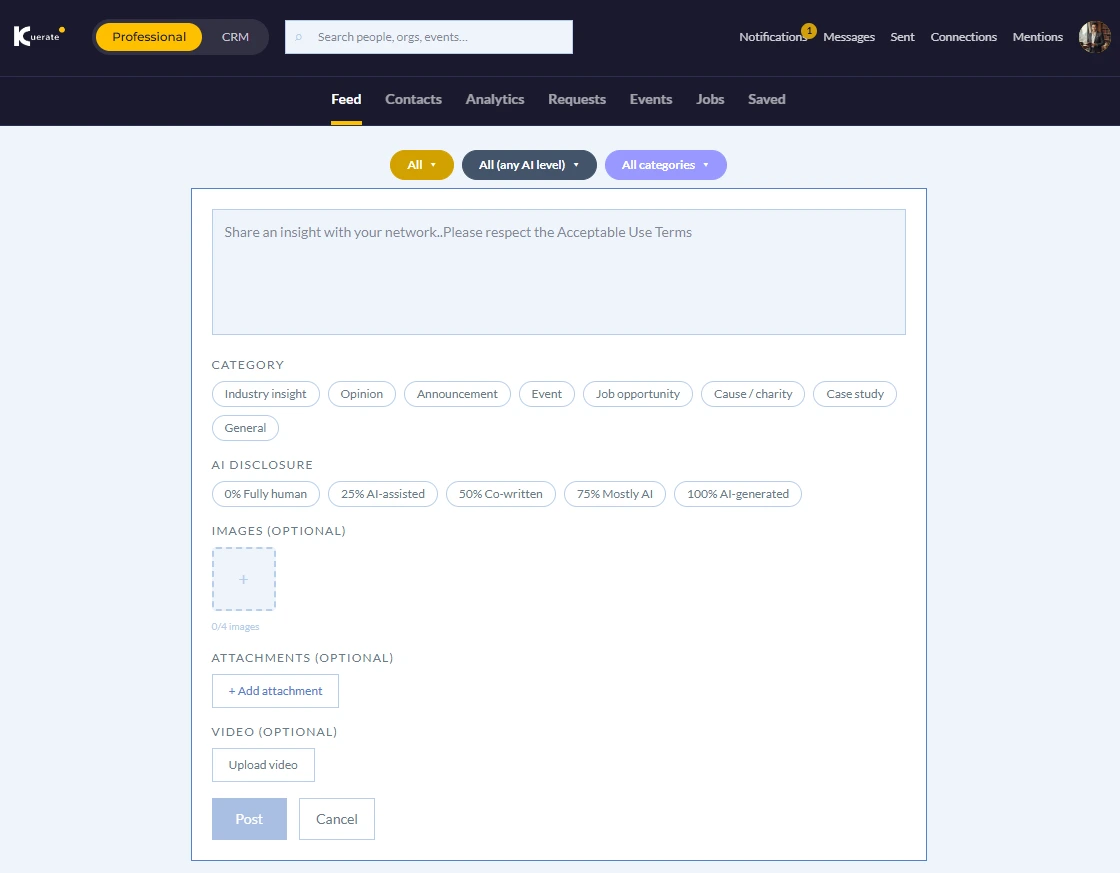Open Messages in the header
The height and width of the screenshot is (873, 1120).
[x=849, y=37]
